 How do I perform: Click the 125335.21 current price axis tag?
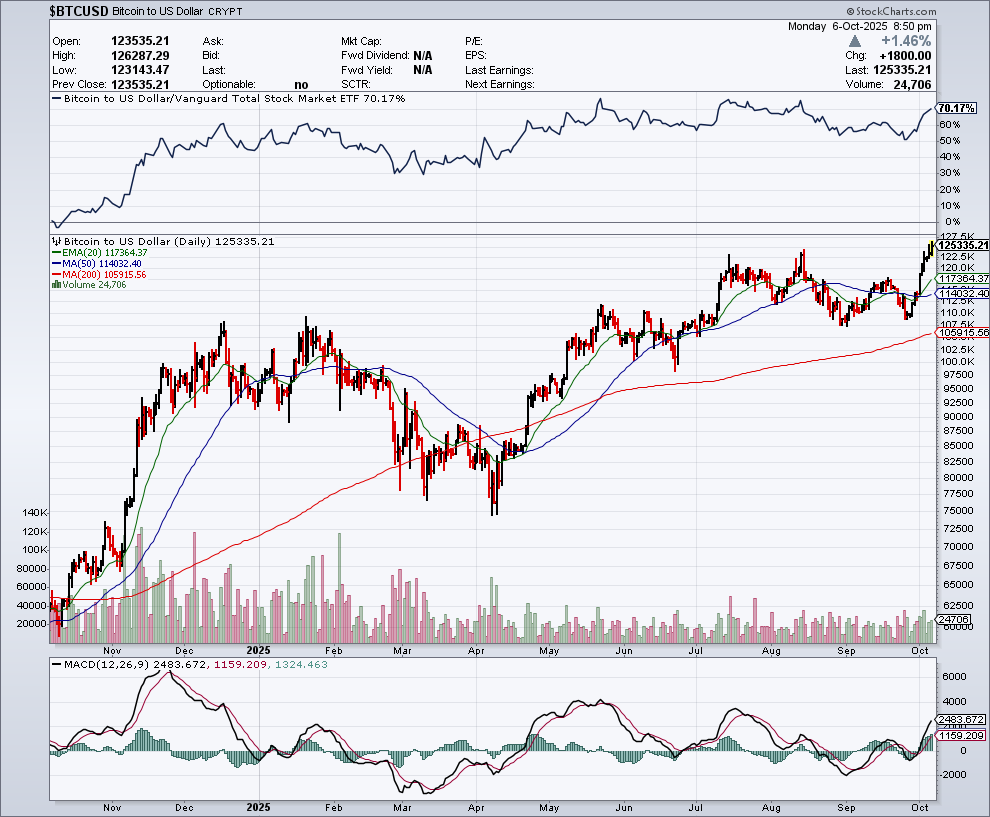[962, 245]
